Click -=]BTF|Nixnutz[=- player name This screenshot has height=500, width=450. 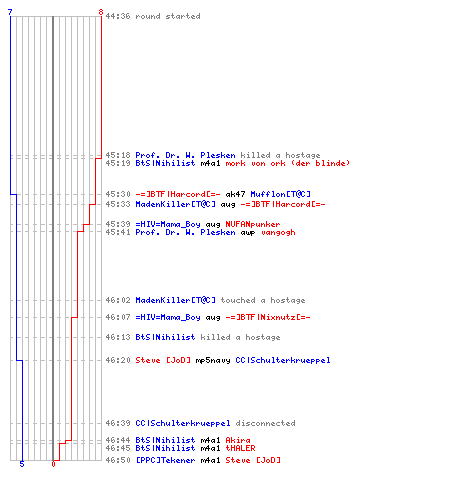[x=268, y=317]
